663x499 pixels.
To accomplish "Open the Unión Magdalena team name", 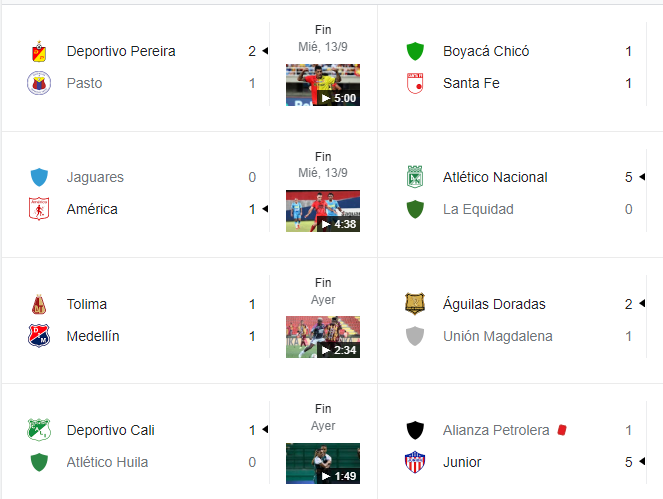I will 498,336.
